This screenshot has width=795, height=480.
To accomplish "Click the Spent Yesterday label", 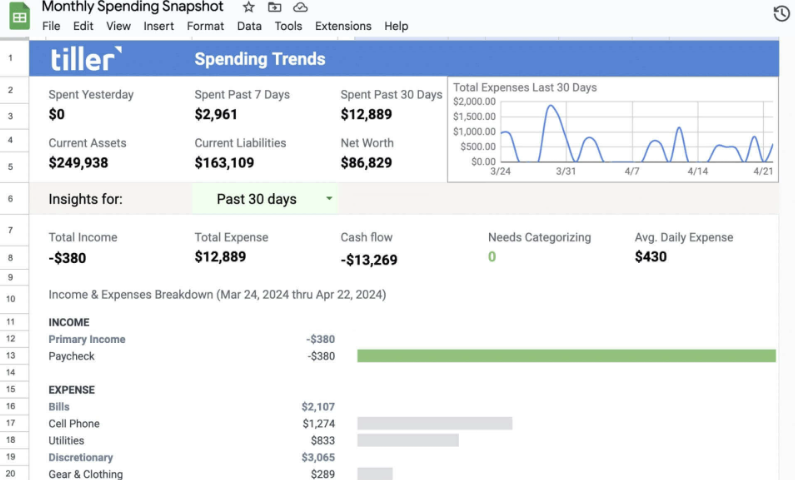I will 91,95.
